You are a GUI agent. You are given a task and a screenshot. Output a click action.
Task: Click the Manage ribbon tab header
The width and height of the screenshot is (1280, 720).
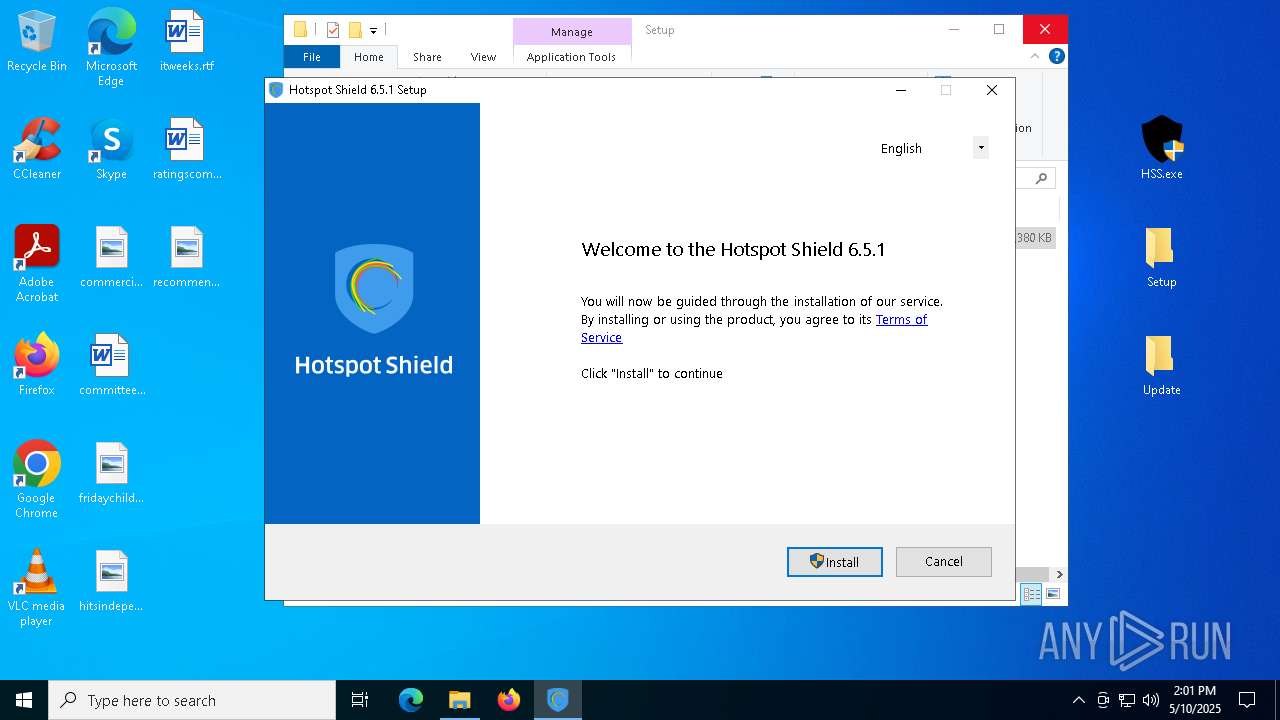572,32
